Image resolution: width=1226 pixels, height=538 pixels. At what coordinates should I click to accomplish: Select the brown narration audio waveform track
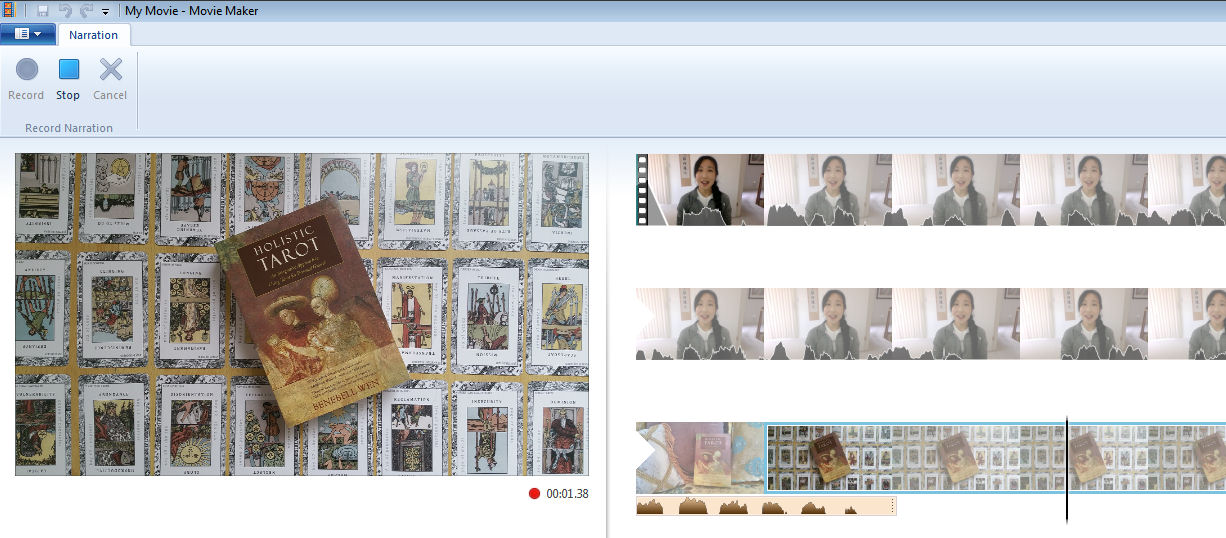[x=765, y=506]
